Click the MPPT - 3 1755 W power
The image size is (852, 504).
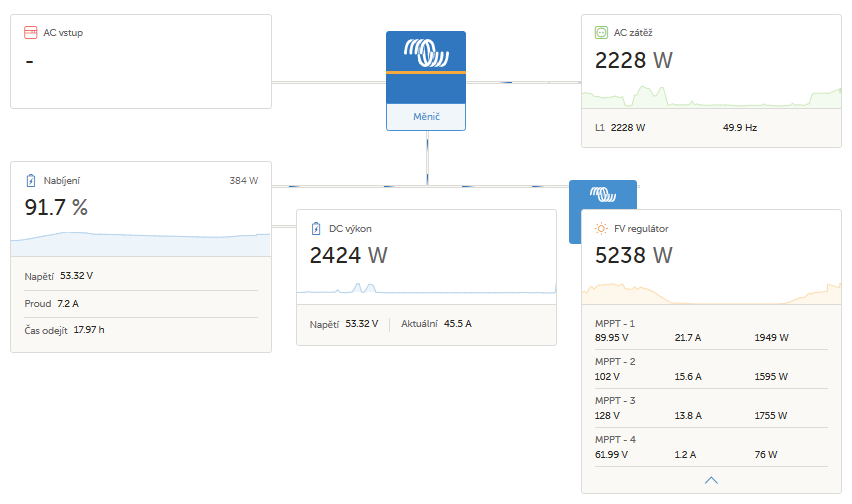[x=770, y=416]
